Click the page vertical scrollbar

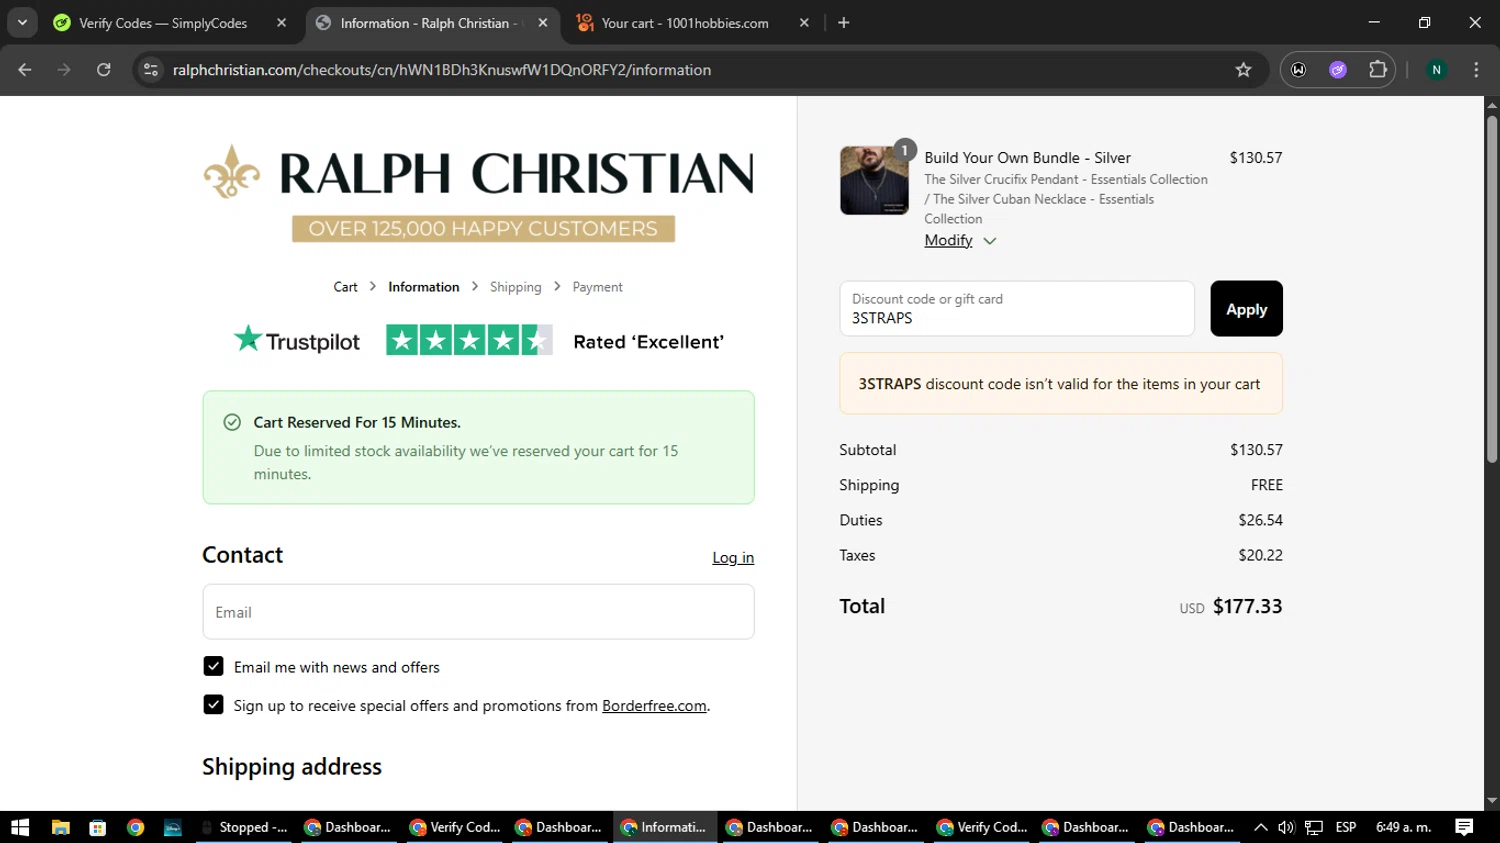coord(1492,290)
